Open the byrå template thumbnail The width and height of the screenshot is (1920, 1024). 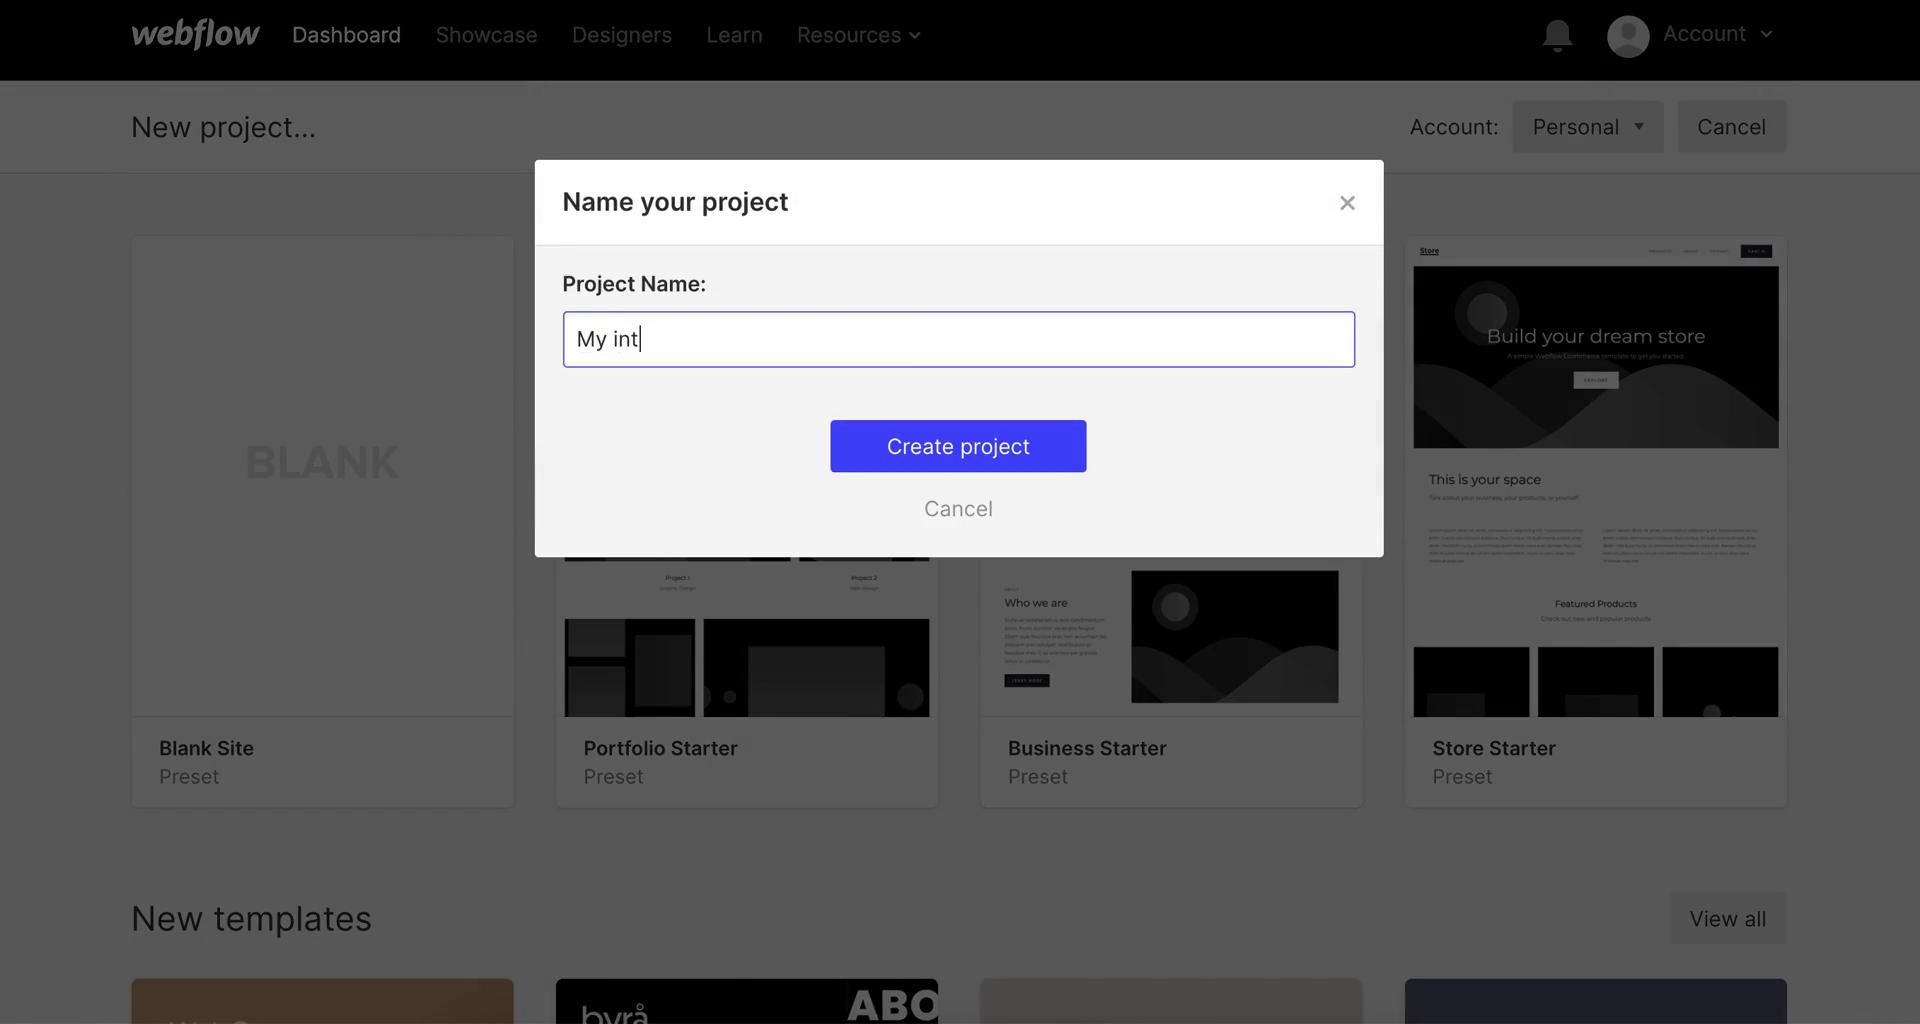(x=747, y=1001)
